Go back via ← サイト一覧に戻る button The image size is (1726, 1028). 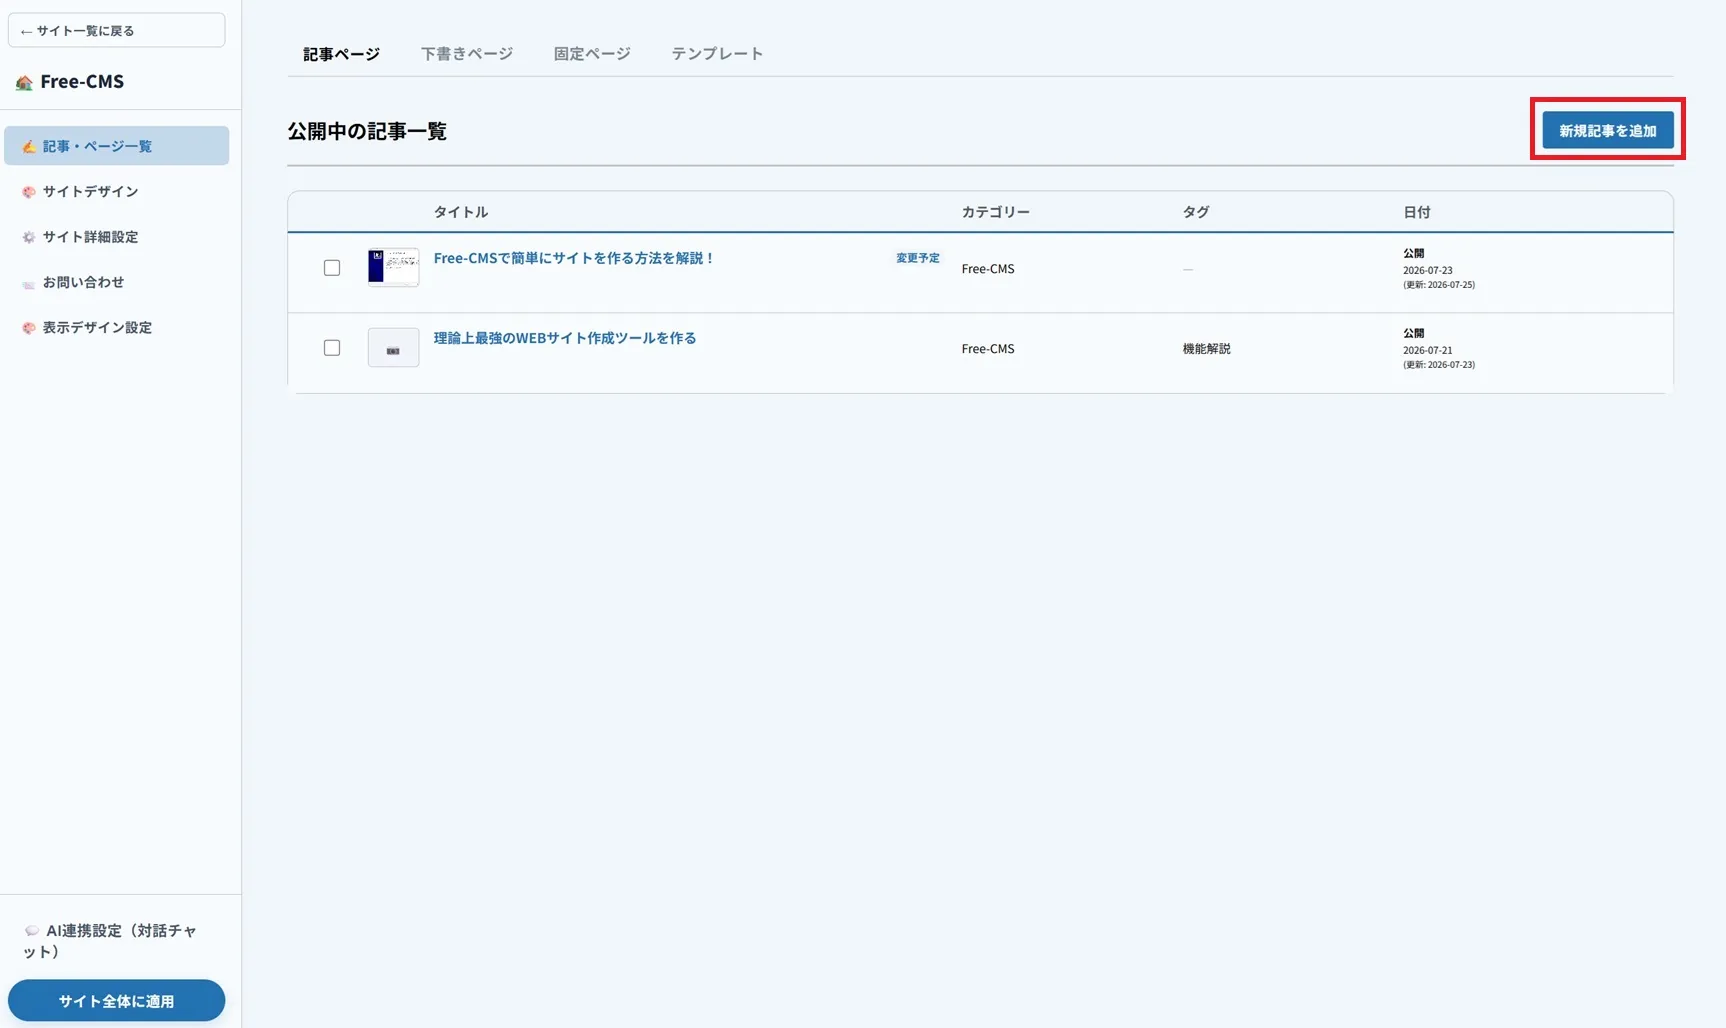(x=116, y=30)
